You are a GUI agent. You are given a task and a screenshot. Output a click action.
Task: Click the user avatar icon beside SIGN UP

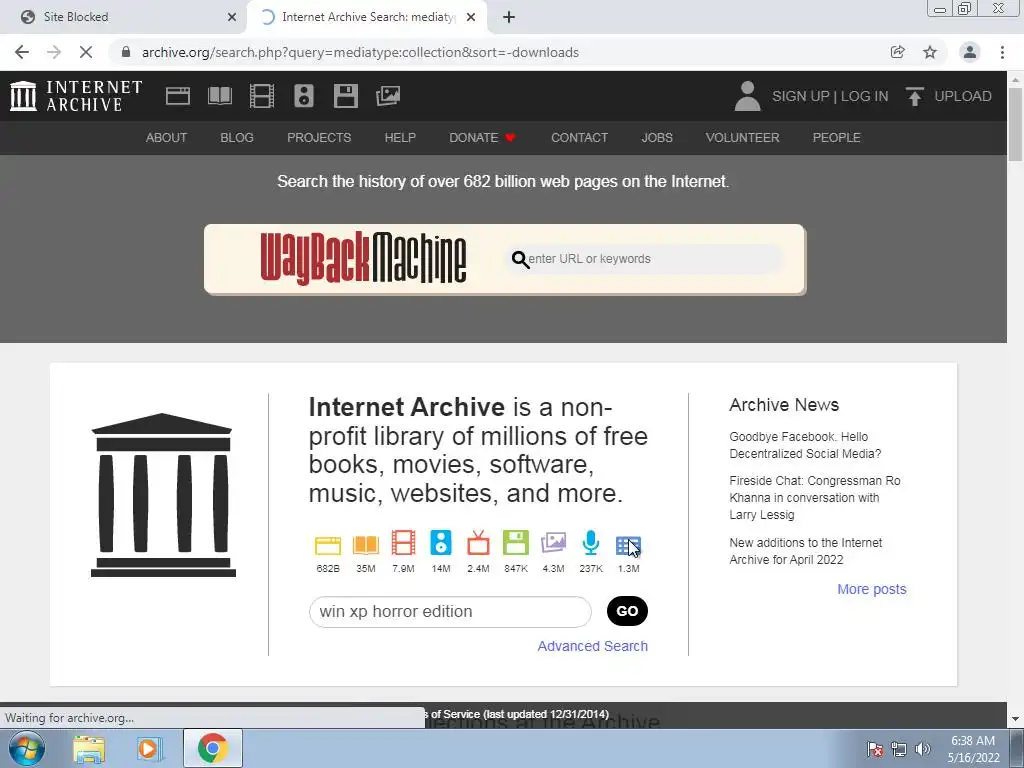[748, 96]
